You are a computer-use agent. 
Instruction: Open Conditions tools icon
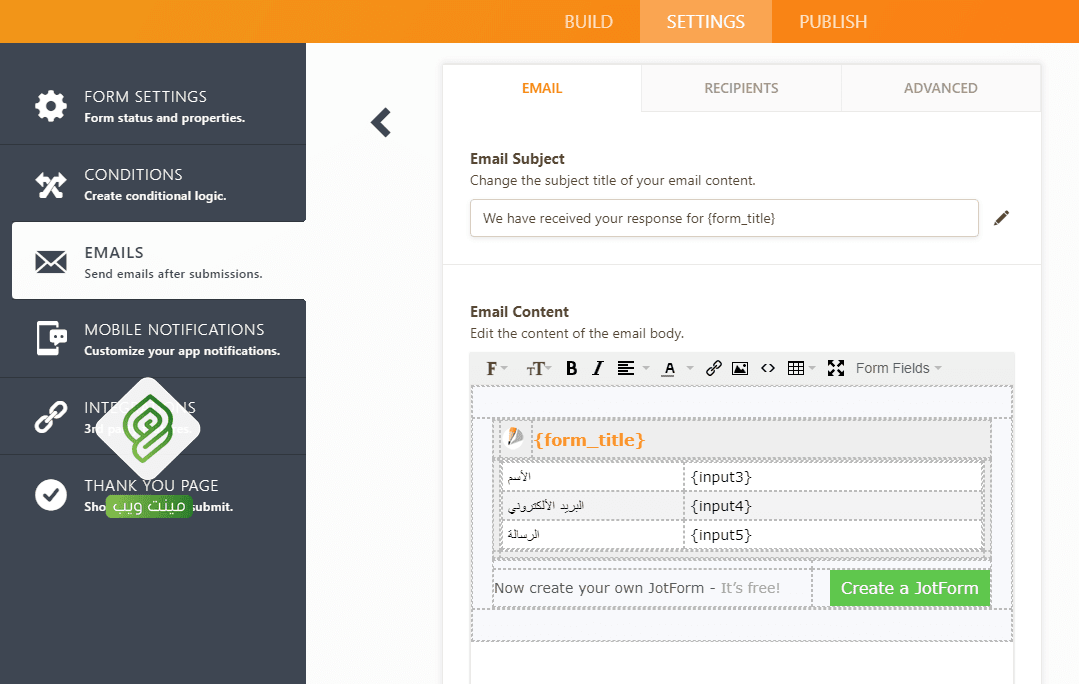click(51, 184)
